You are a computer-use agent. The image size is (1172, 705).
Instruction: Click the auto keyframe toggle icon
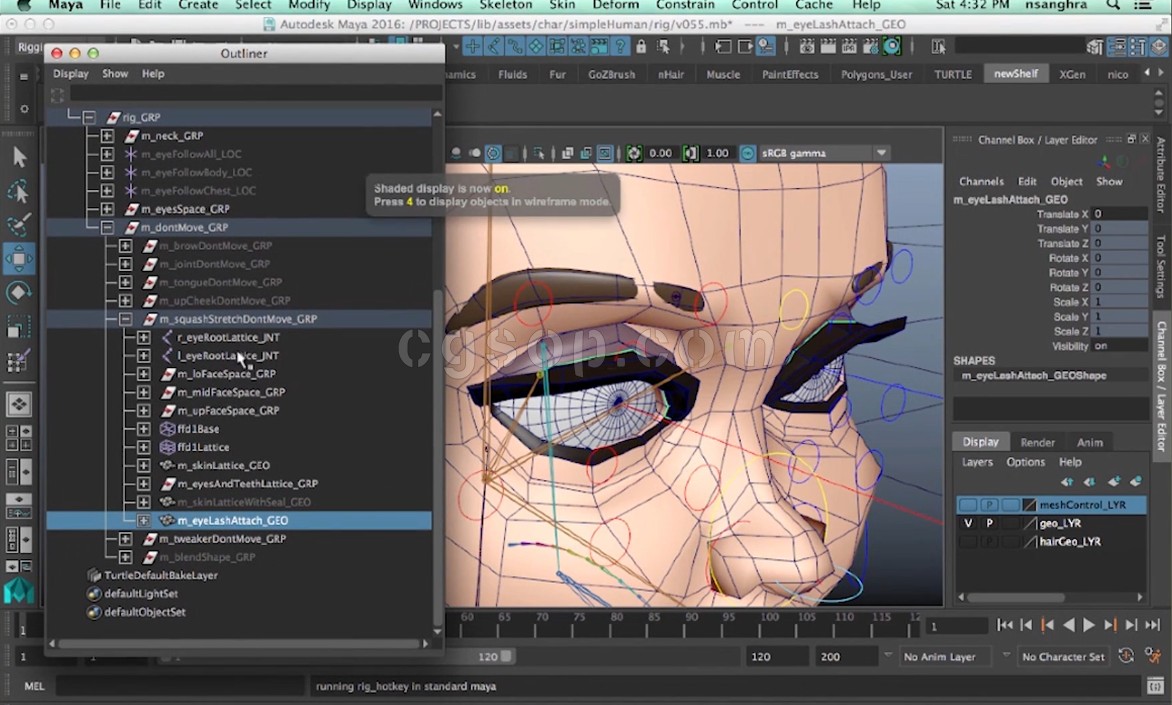(1127, 656)
